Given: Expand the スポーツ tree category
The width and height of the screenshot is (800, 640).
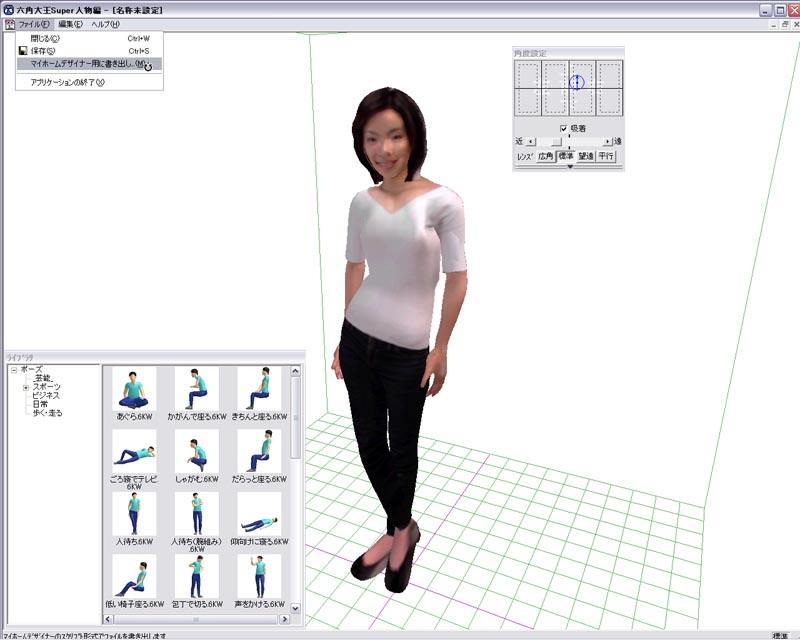Looking at the screenshot, I should click(26, 387).
